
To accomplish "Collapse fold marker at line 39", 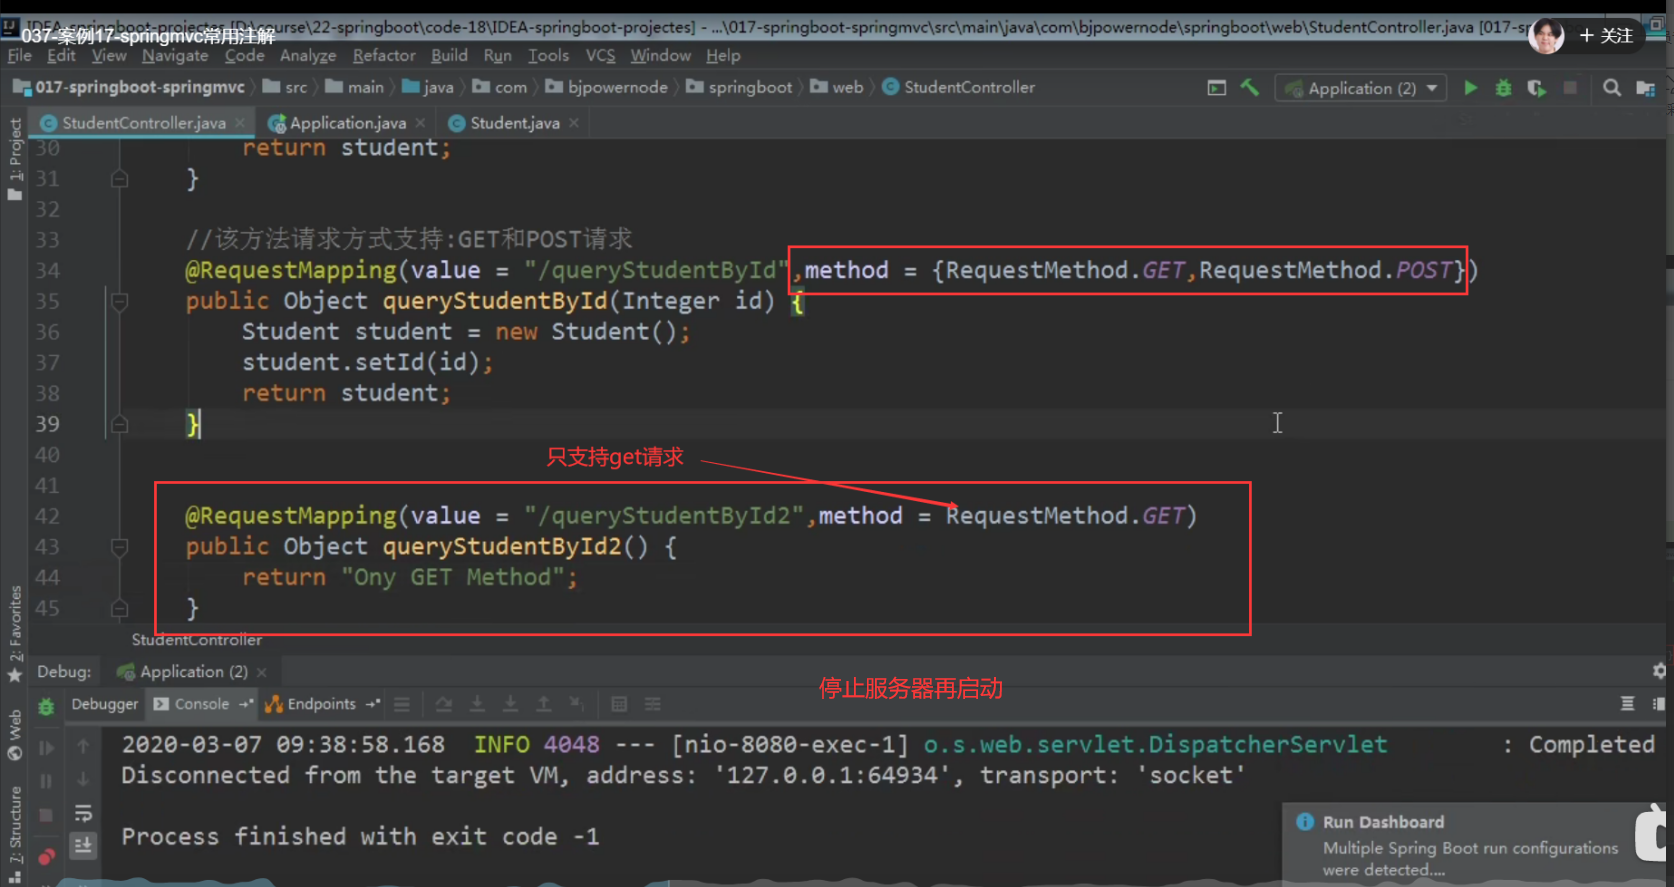I will (119, 424).
